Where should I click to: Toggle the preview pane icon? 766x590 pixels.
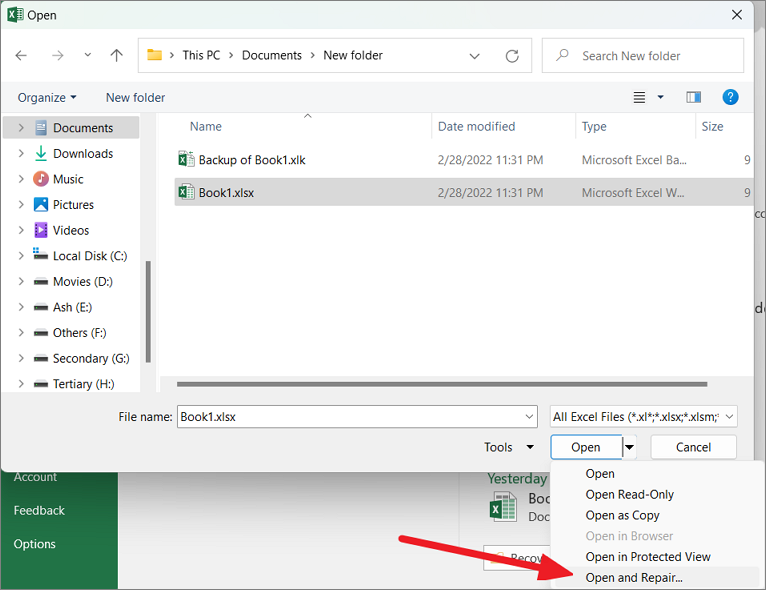pyautogui.click(x=693, y=97)
